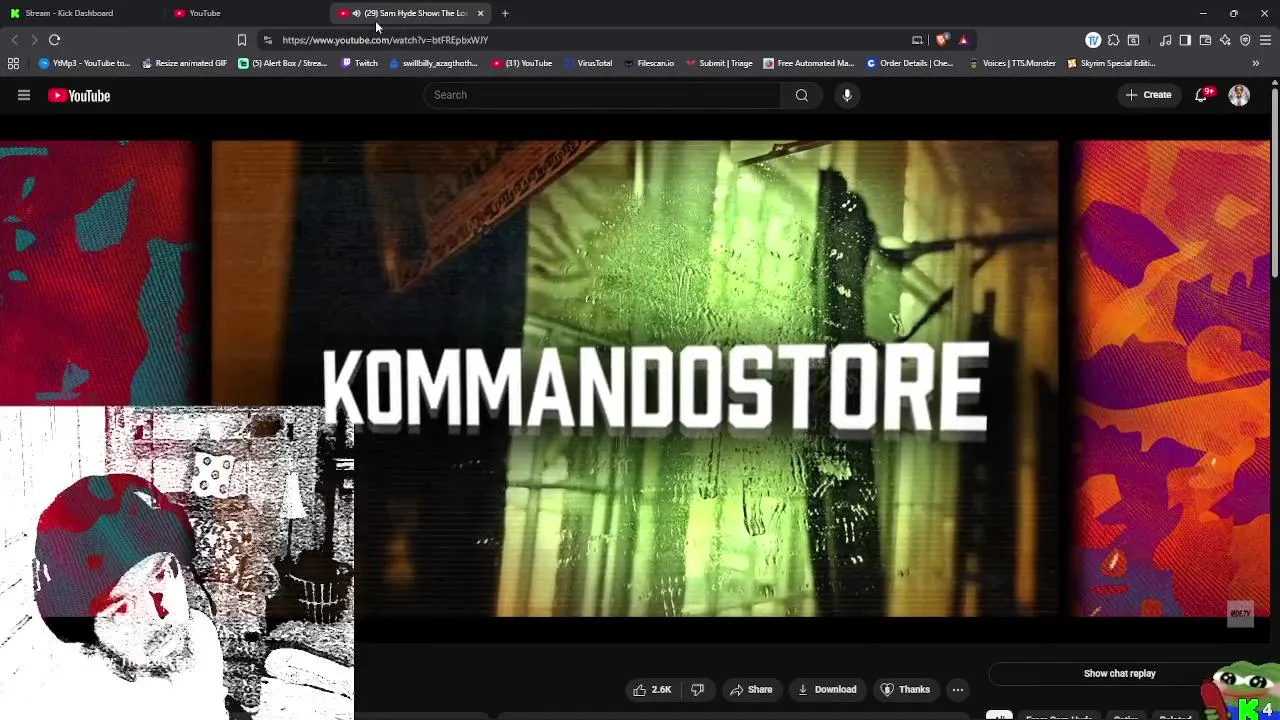Viewport: 1280px width, 720px height.
Task: Go back with the browser back arrow
Action: point(14,40)
